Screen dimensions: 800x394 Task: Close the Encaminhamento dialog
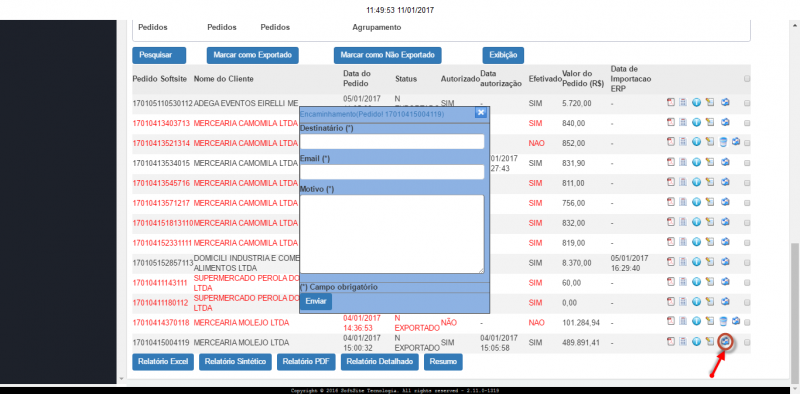pyautogui.click(x=481, y=113)
